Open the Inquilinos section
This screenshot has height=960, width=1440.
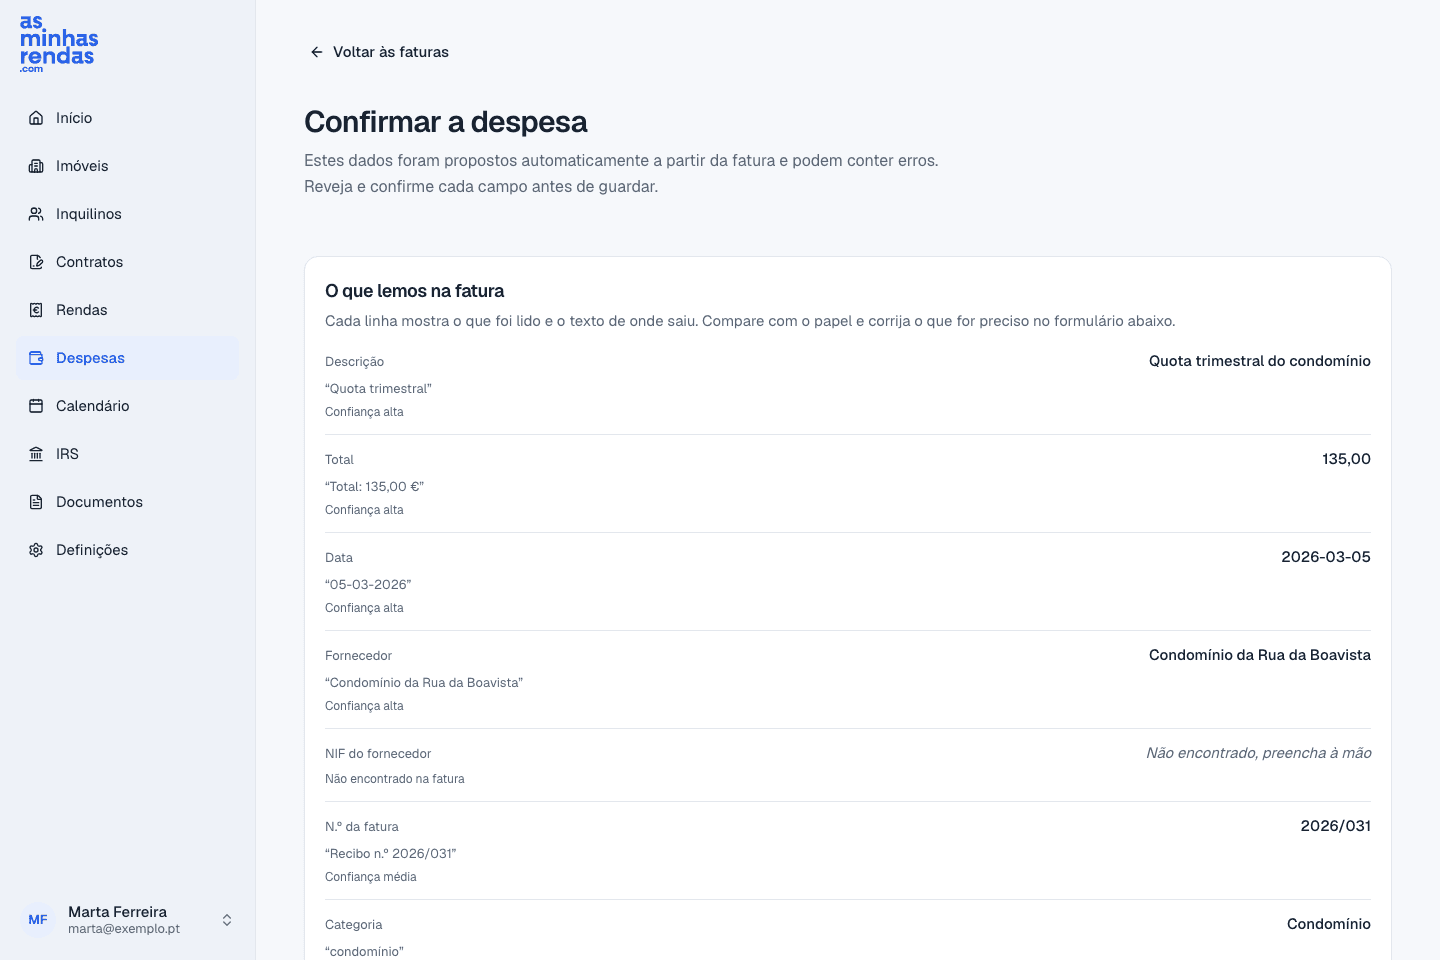click(x=127, y=214)
